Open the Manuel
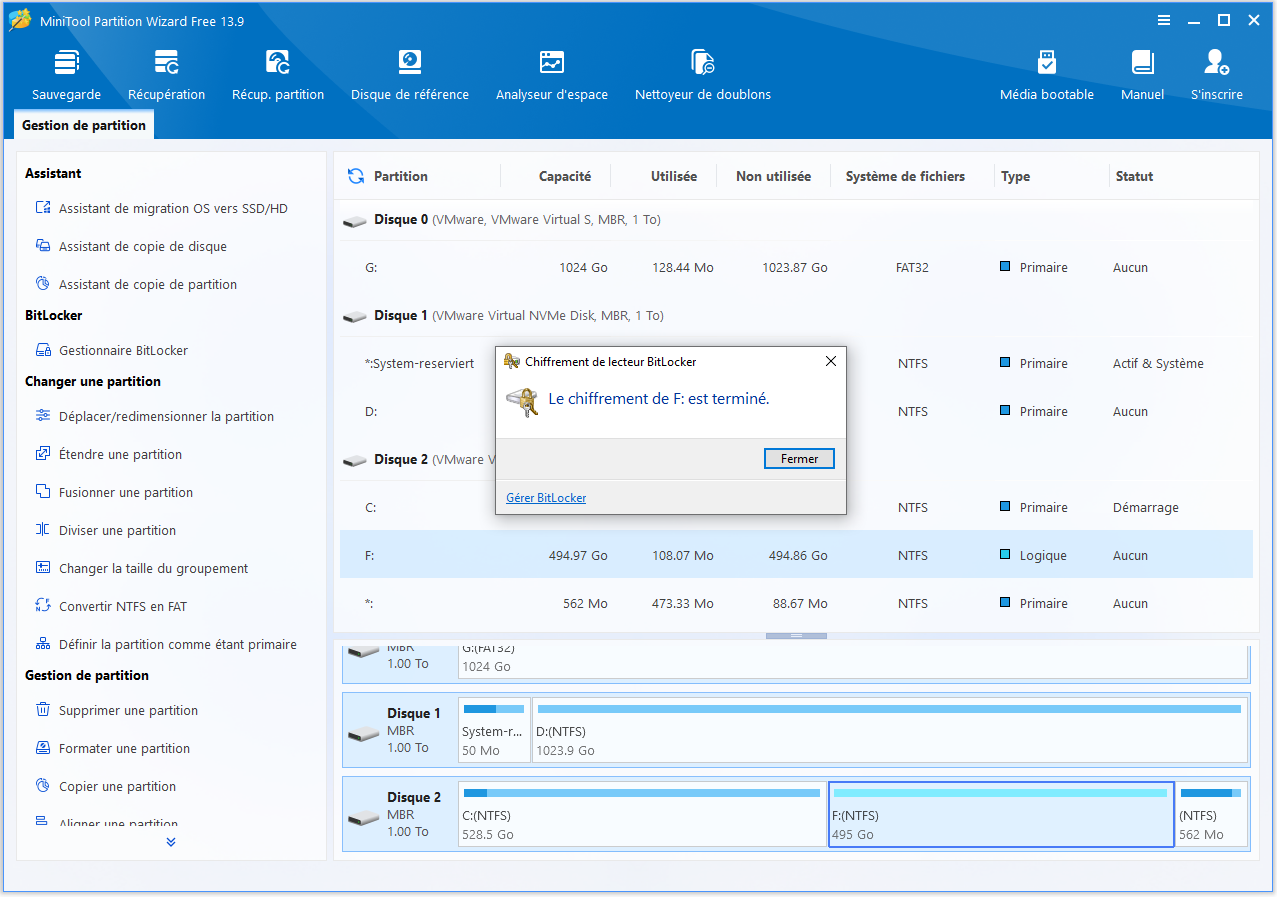1277x897 pixels. pos(1142,75)
